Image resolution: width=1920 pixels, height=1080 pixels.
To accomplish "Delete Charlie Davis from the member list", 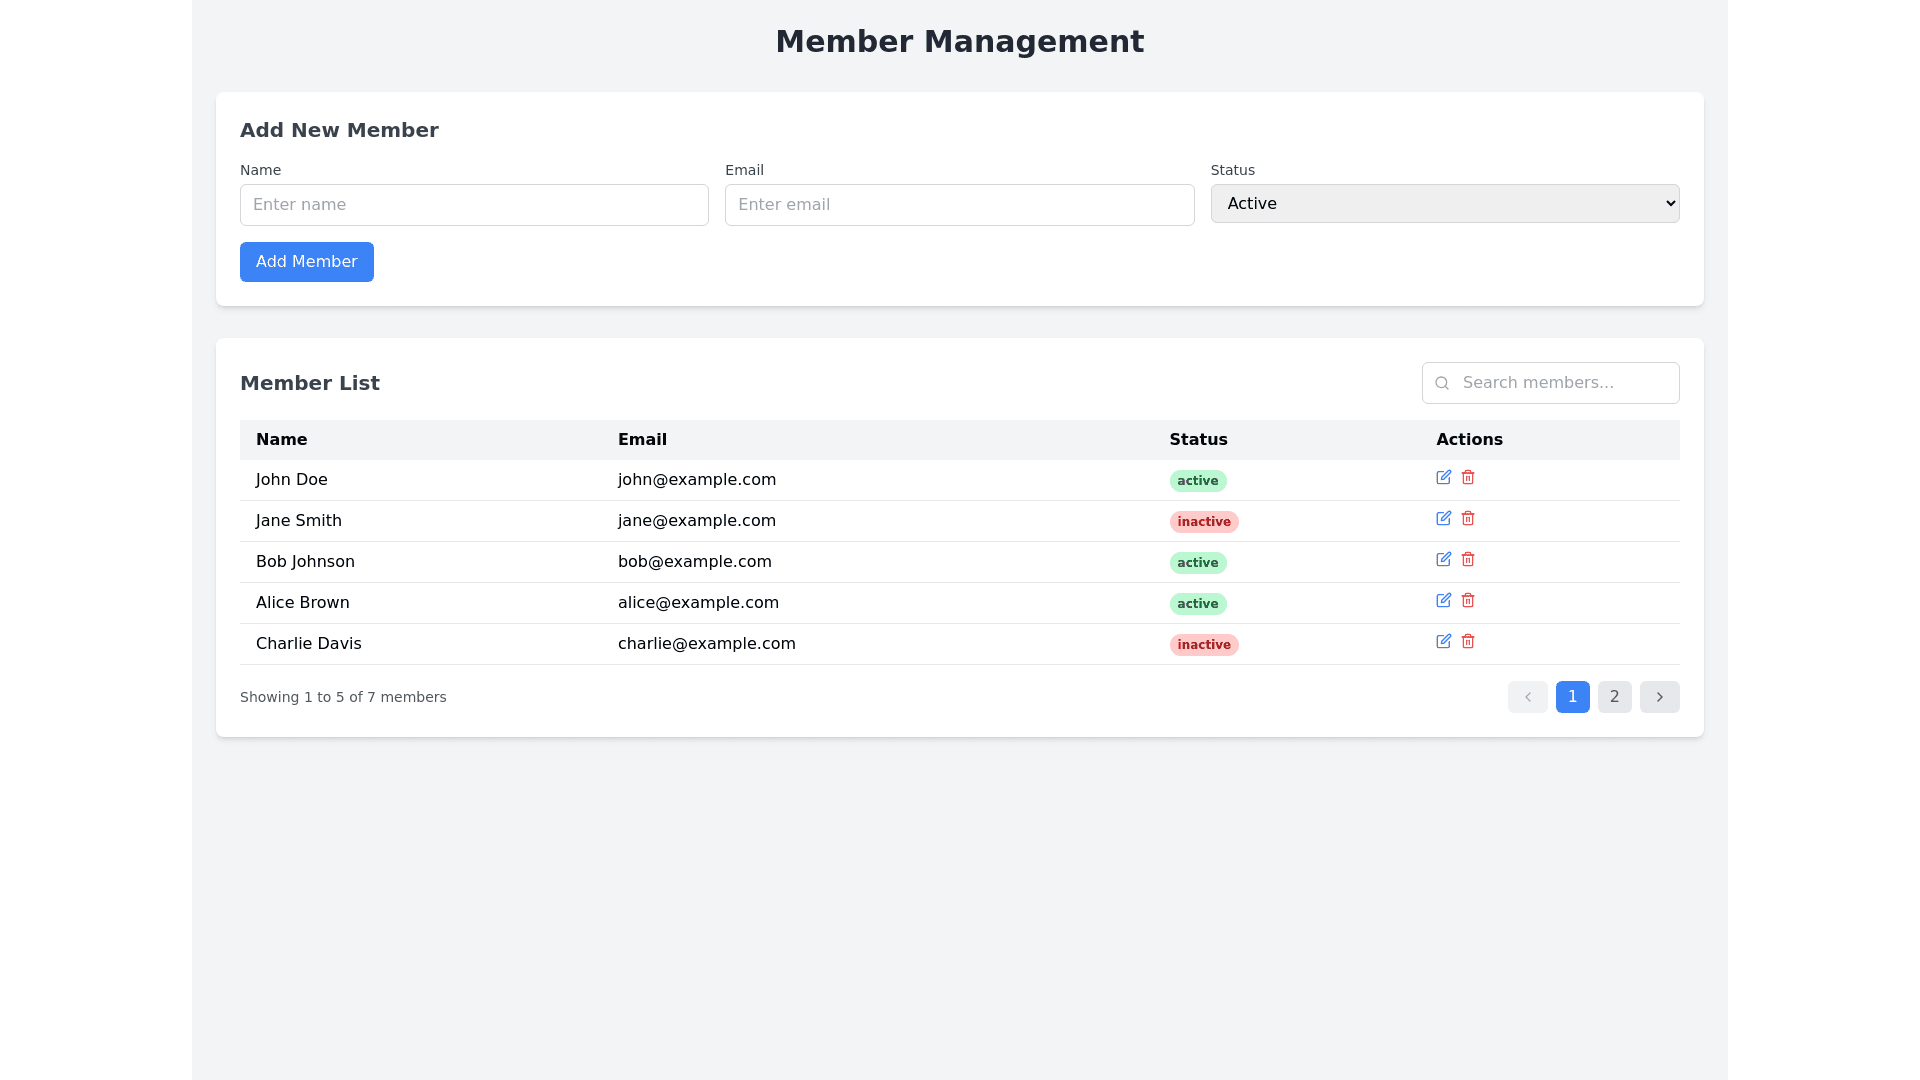I will (x=1467, y=642).
